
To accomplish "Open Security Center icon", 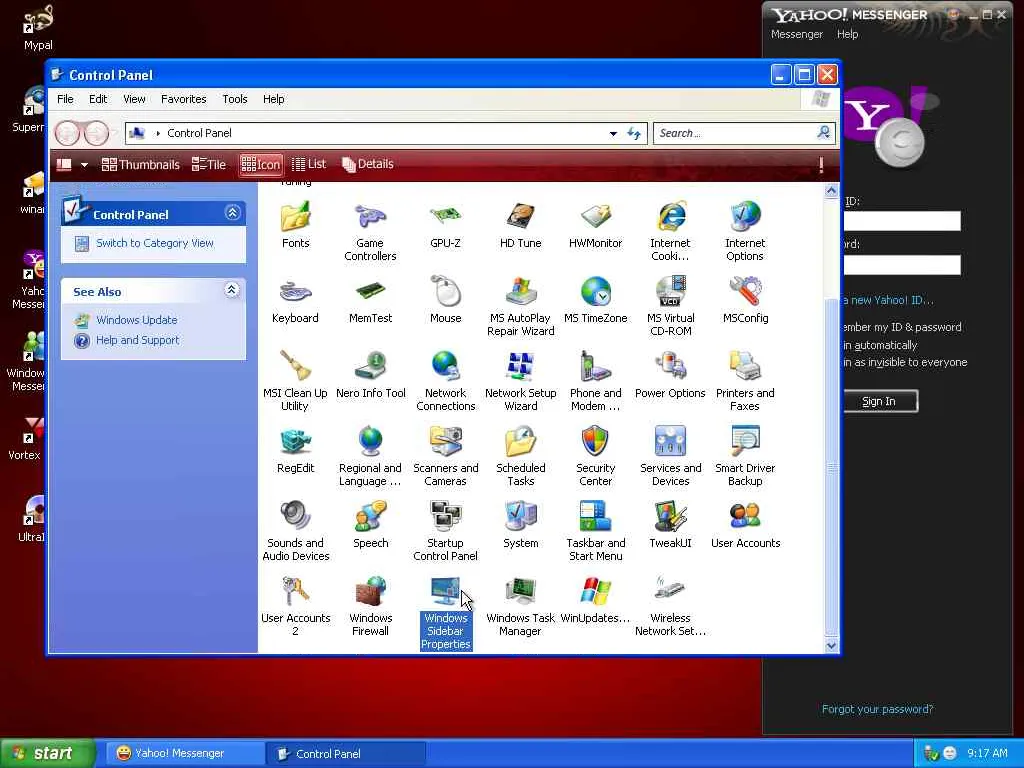I will tap(596, 443).
